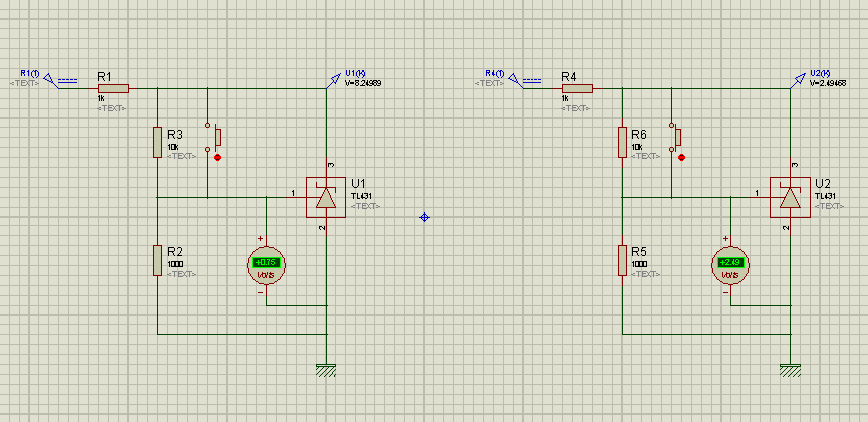
Task: Click the 'U1' reference label
Action: pyautogui.click(x=358, y=183)
